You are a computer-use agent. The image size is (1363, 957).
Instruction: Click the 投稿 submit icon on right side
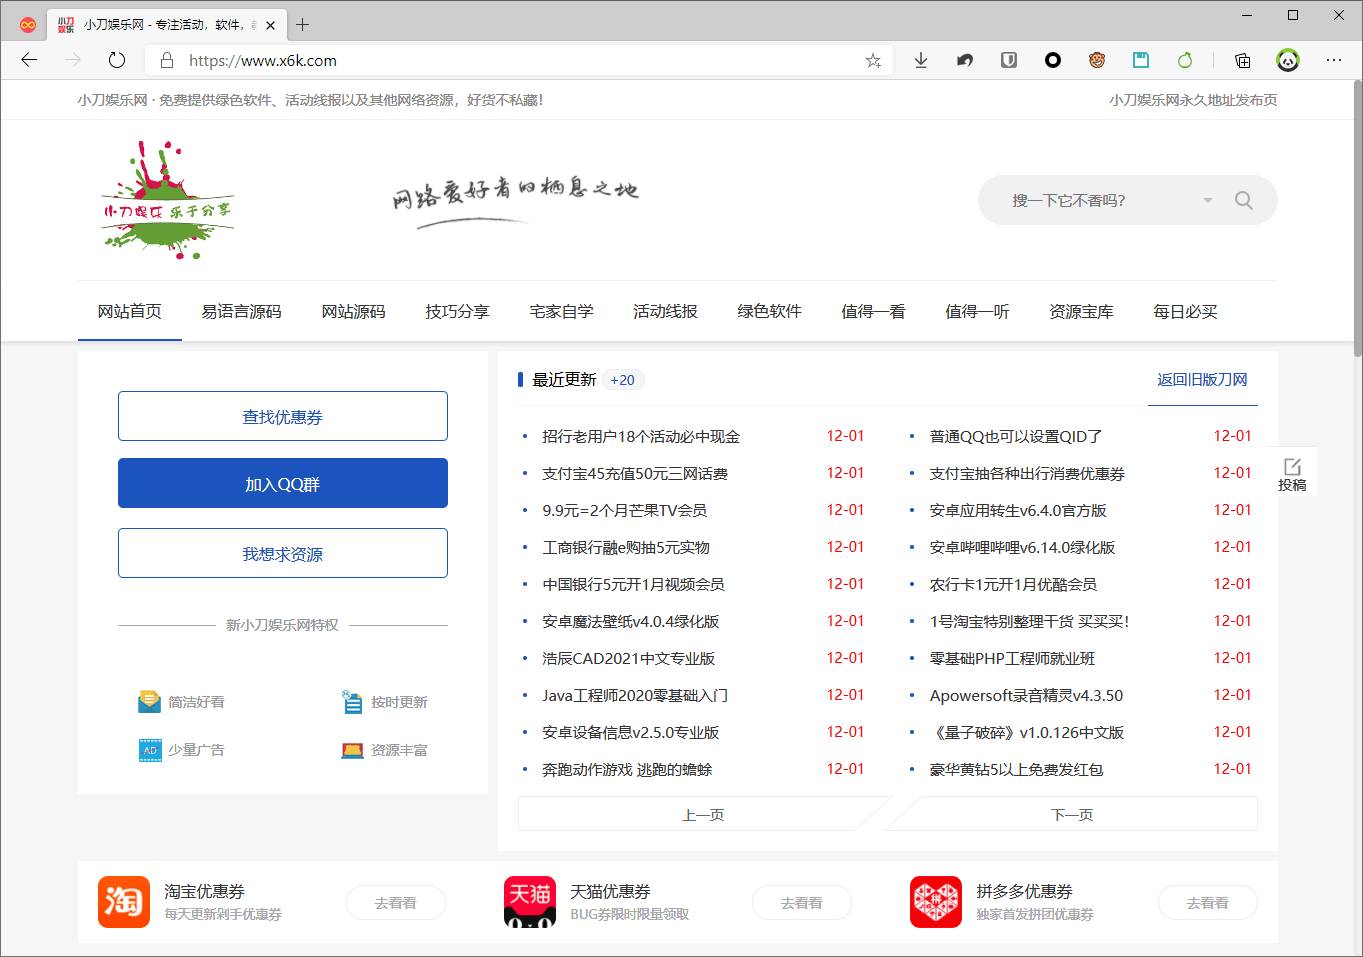coord(1292,474)
